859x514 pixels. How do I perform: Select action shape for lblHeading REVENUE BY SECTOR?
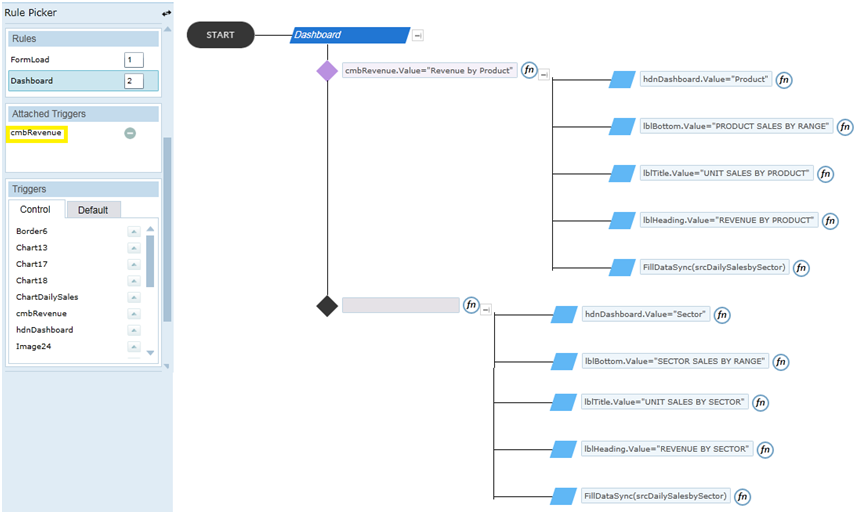(x=564, y=449)
